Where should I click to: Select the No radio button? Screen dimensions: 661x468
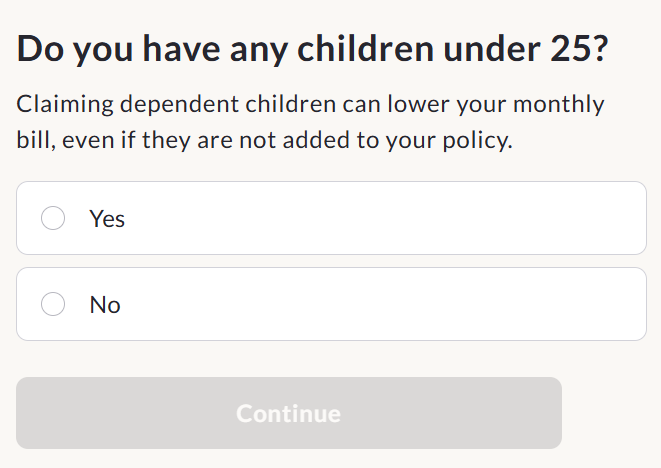(53, 304)
